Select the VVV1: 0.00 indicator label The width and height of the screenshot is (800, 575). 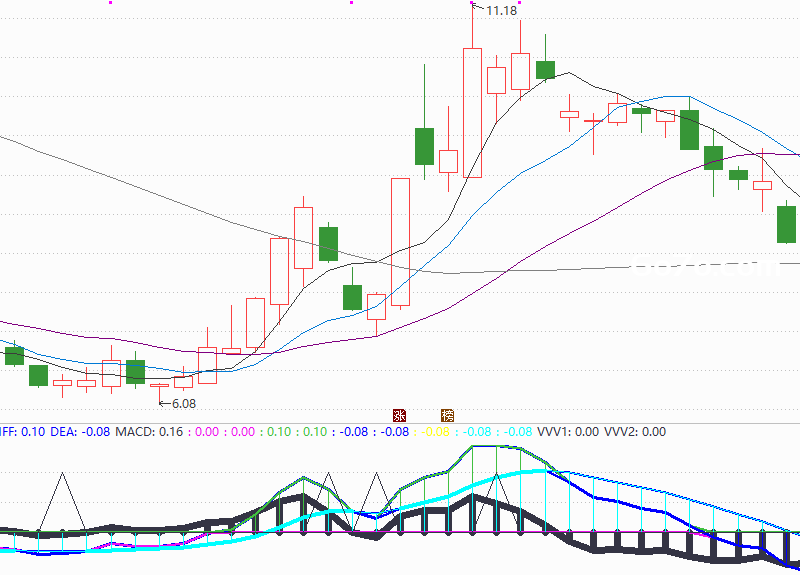pyautogui.click(x=568, y=432)
